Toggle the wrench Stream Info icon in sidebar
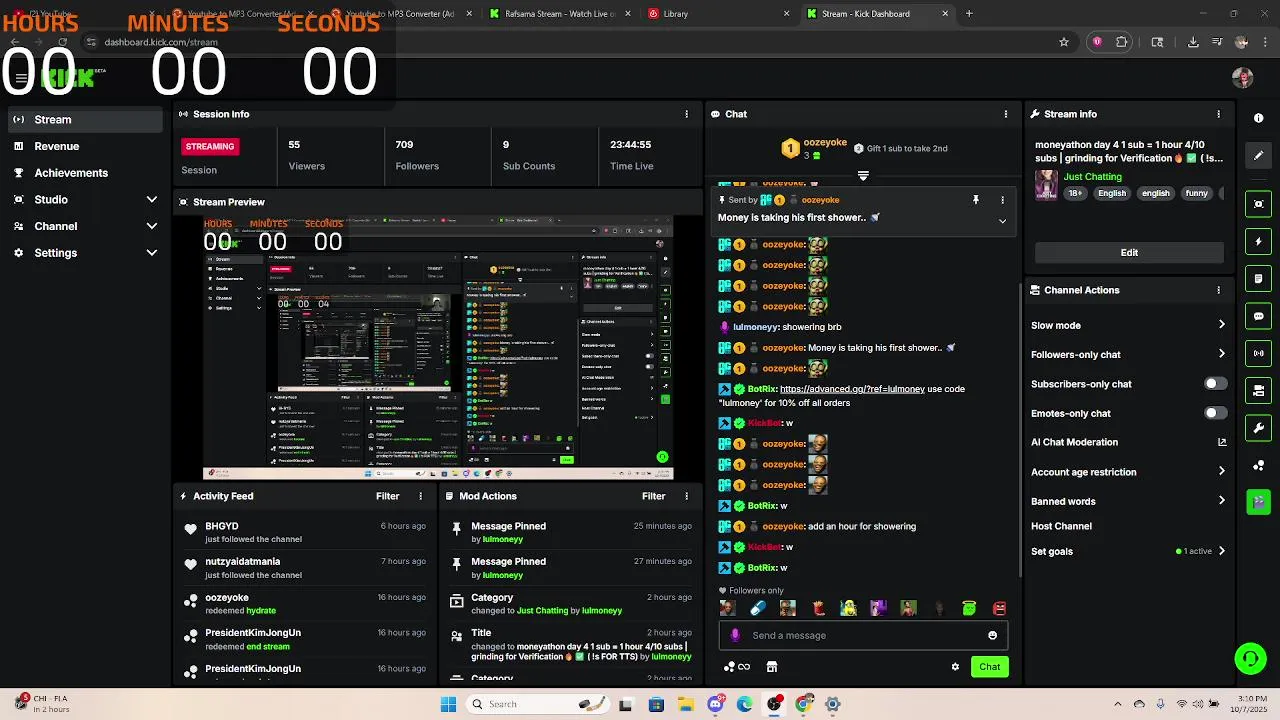This screenshot has height=720, width=1280. coord(1258,428)
